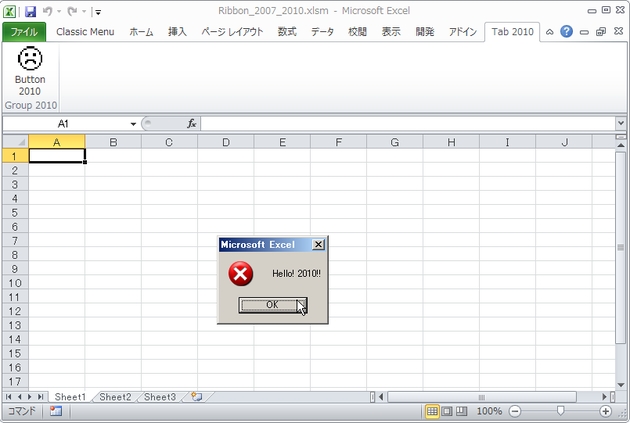Click the horizontal scrollbar right arrow
Viewport: 630px width, 423px height.
(x=604, y=397)
